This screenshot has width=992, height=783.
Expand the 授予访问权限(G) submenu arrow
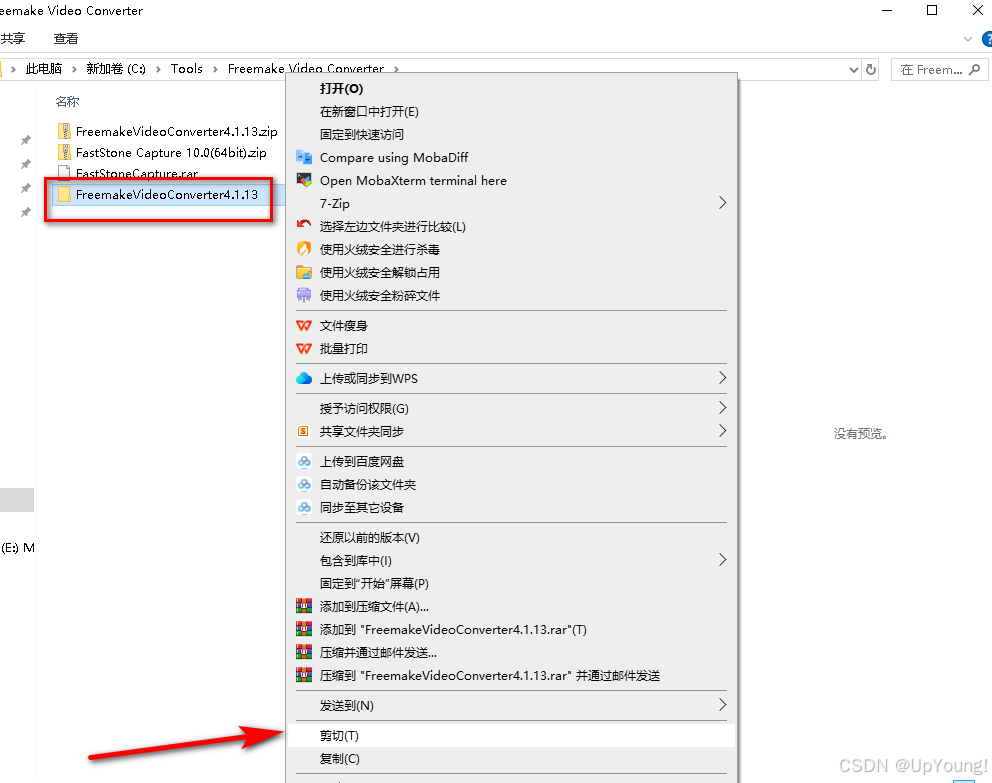(x=722, y=408)
